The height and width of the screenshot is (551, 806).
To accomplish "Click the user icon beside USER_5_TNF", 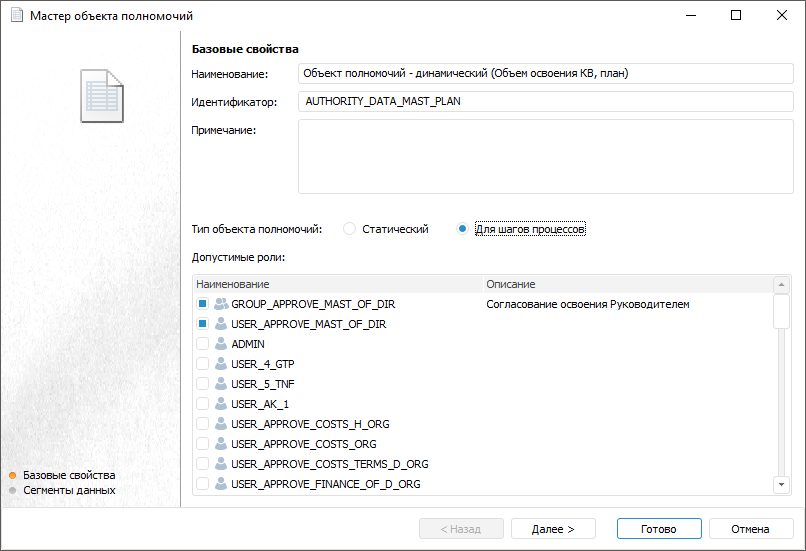I will [221, 384].
